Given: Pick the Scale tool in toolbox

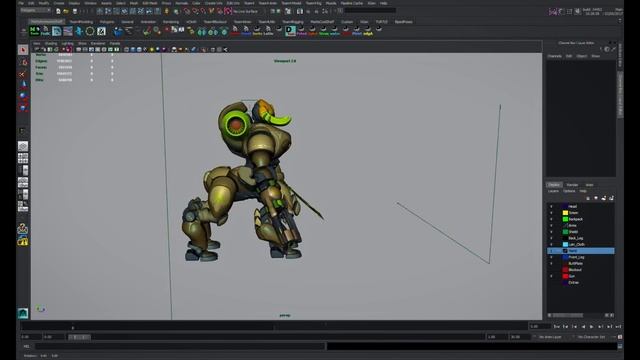Looking at the screenshot, I should click(x=23, y=107).
